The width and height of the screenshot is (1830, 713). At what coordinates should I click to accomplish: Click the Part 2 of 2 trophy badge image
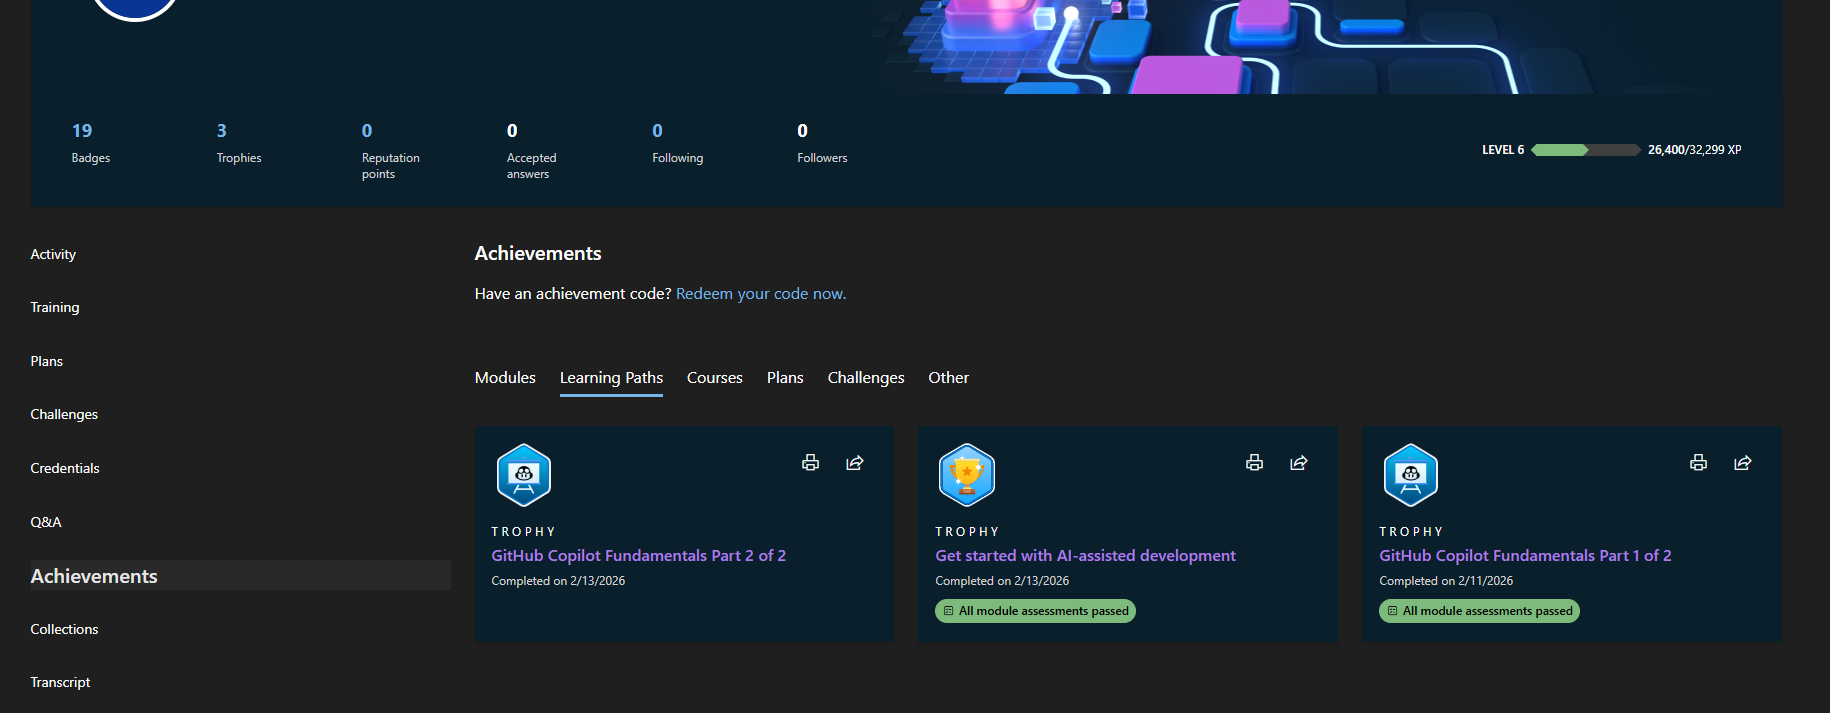coord(524,475)
